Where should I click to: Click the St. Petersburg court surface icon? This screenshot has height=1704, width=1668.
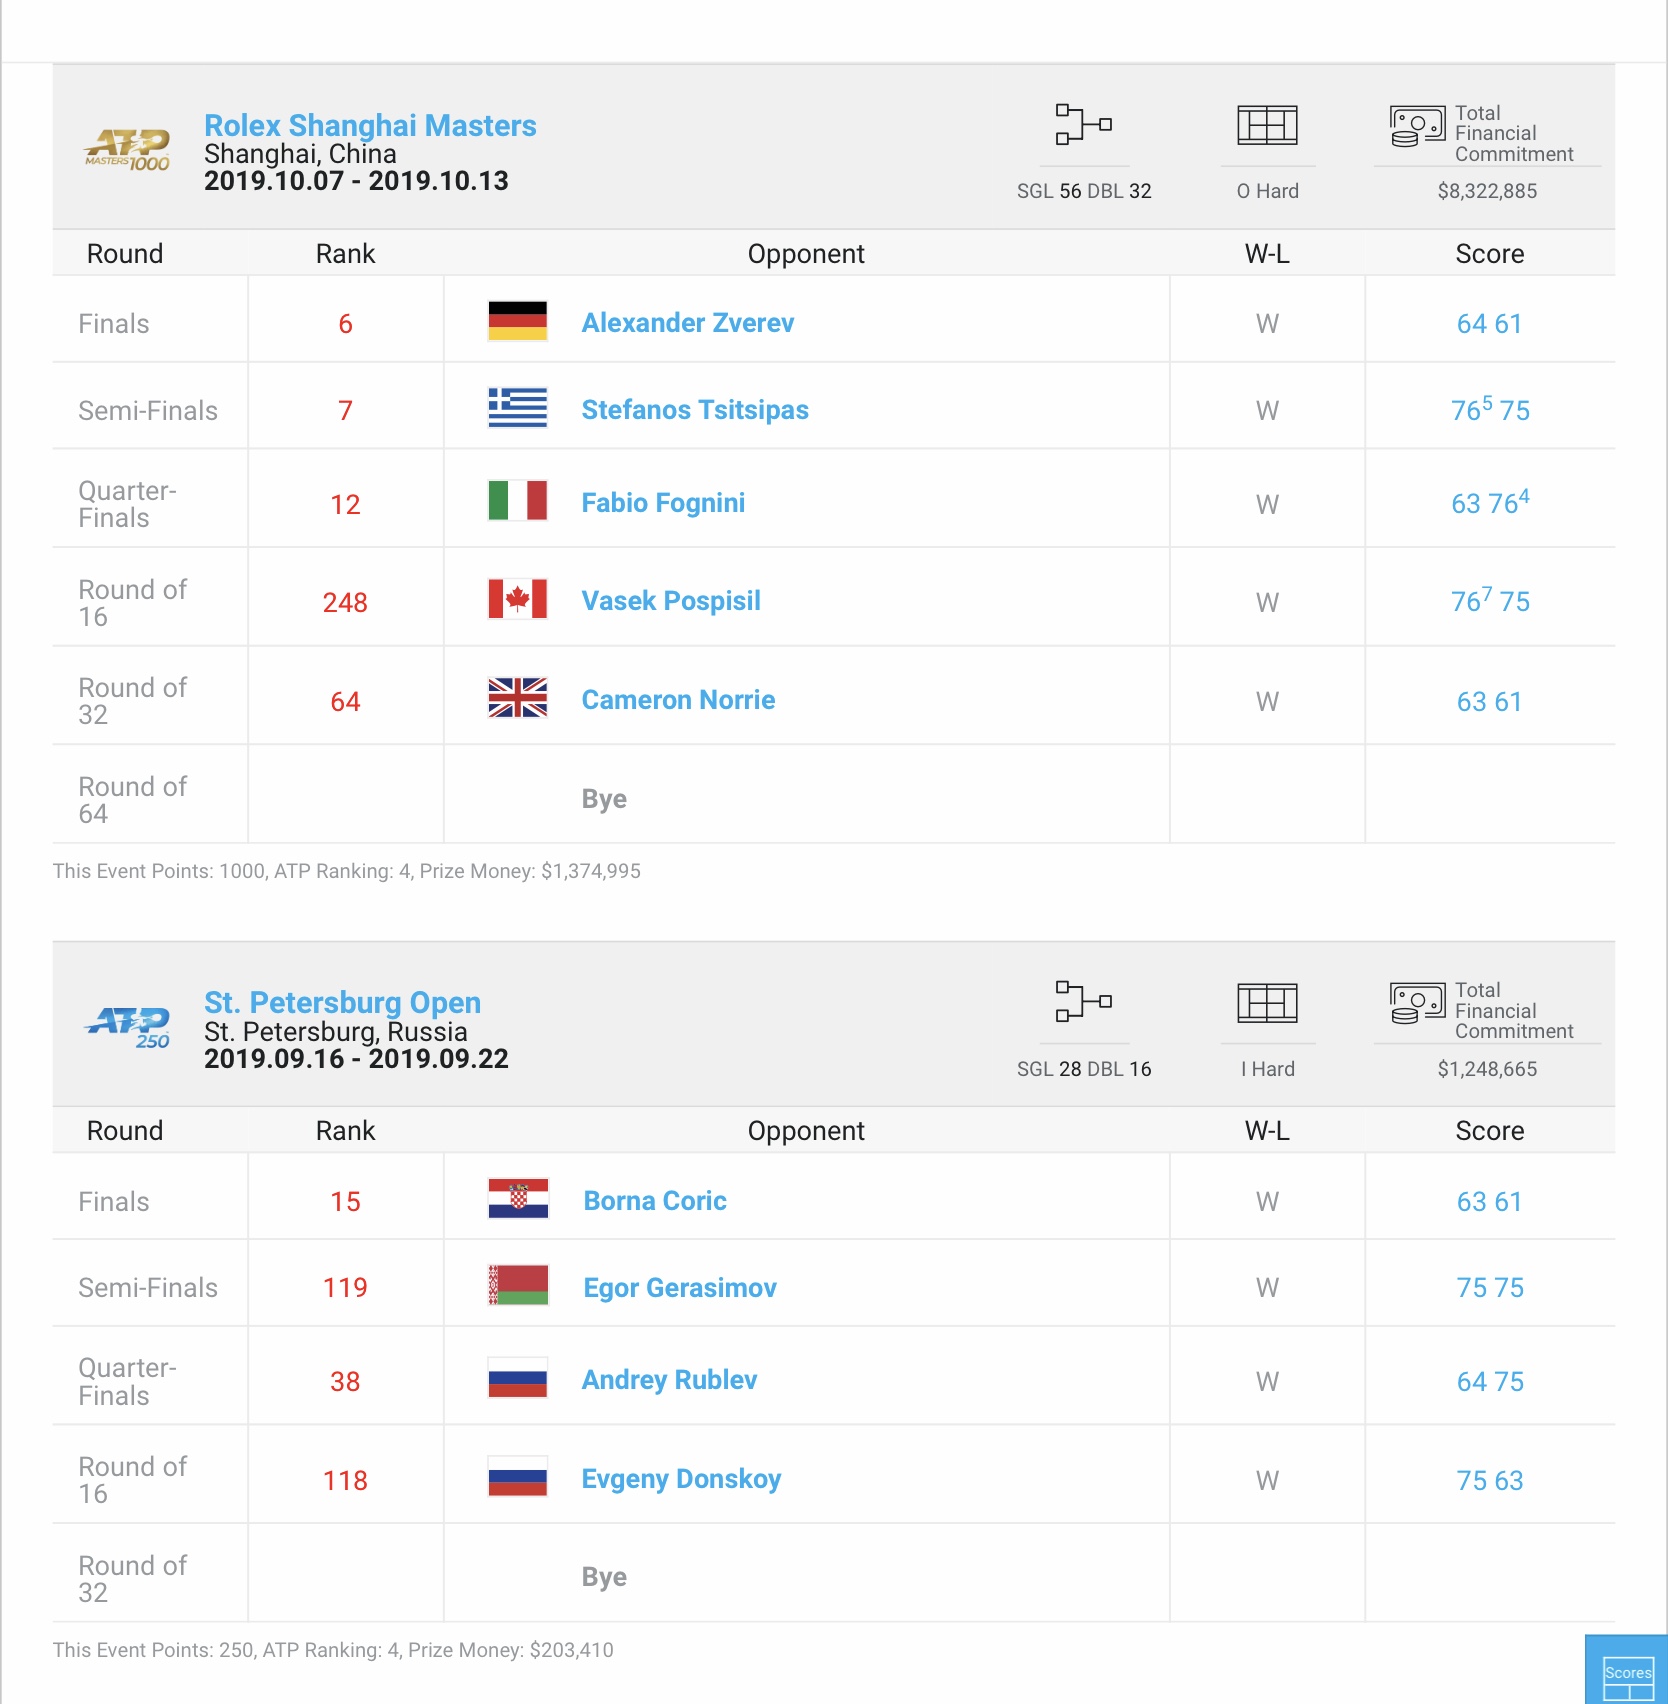click(x=1267, y=1002)
